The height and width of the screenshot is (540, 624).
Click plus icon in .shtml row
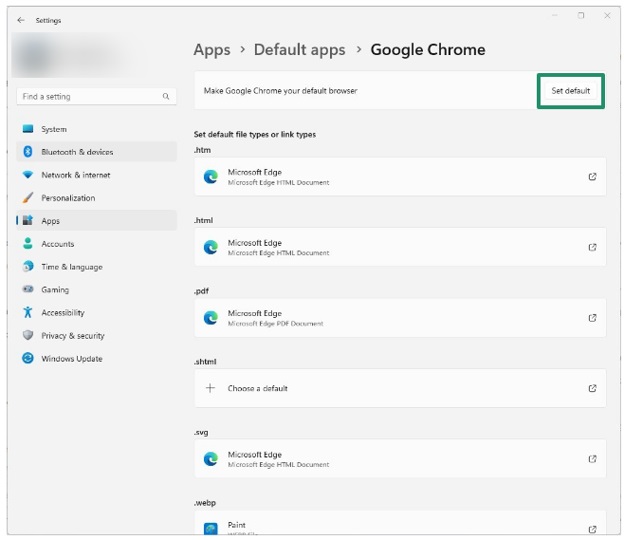point(210,388)
